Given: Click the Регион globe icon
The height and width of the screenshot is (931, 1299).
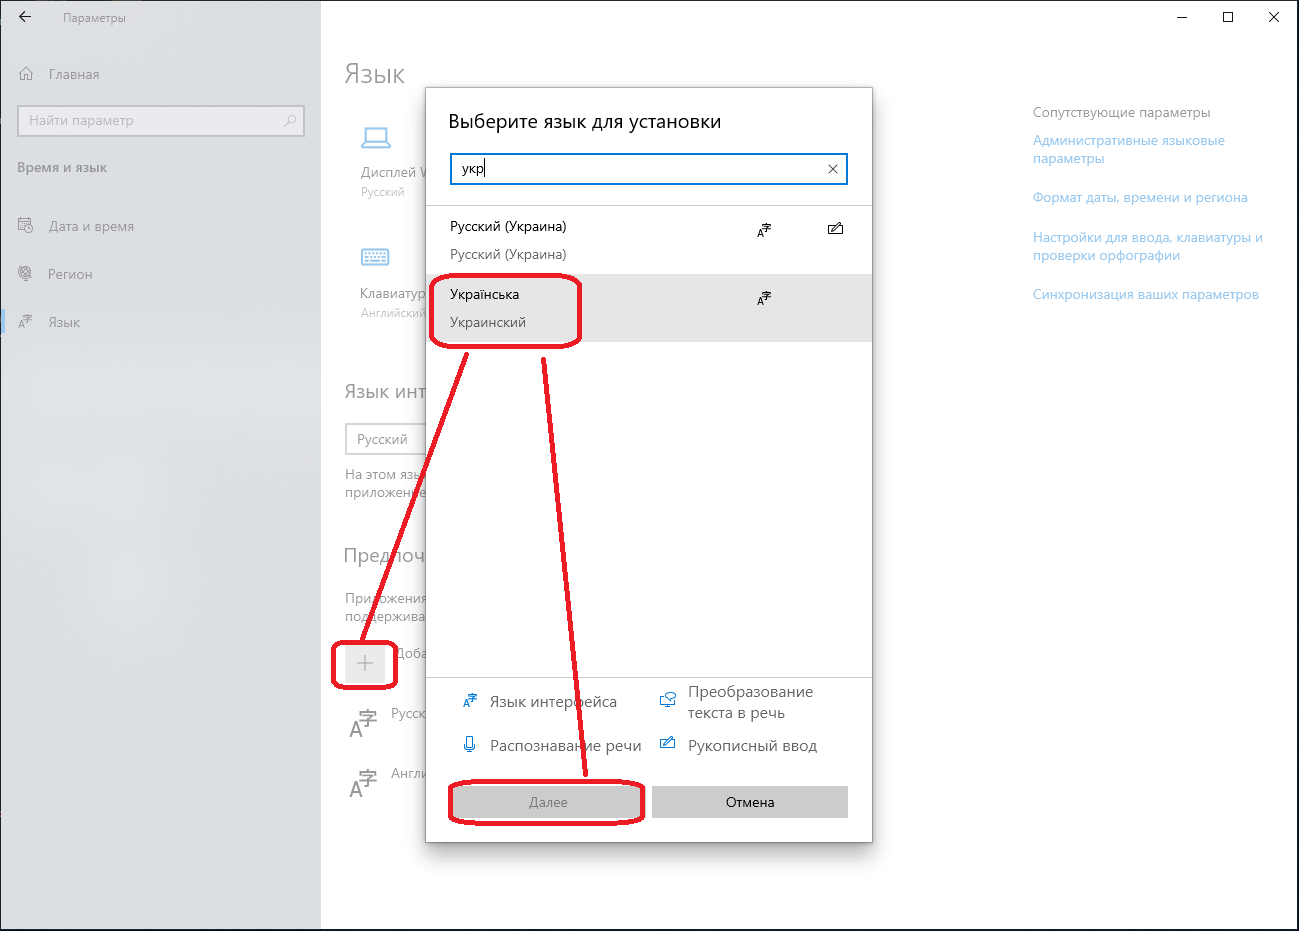Looking at the screenshot, I should tap(26, 273).
